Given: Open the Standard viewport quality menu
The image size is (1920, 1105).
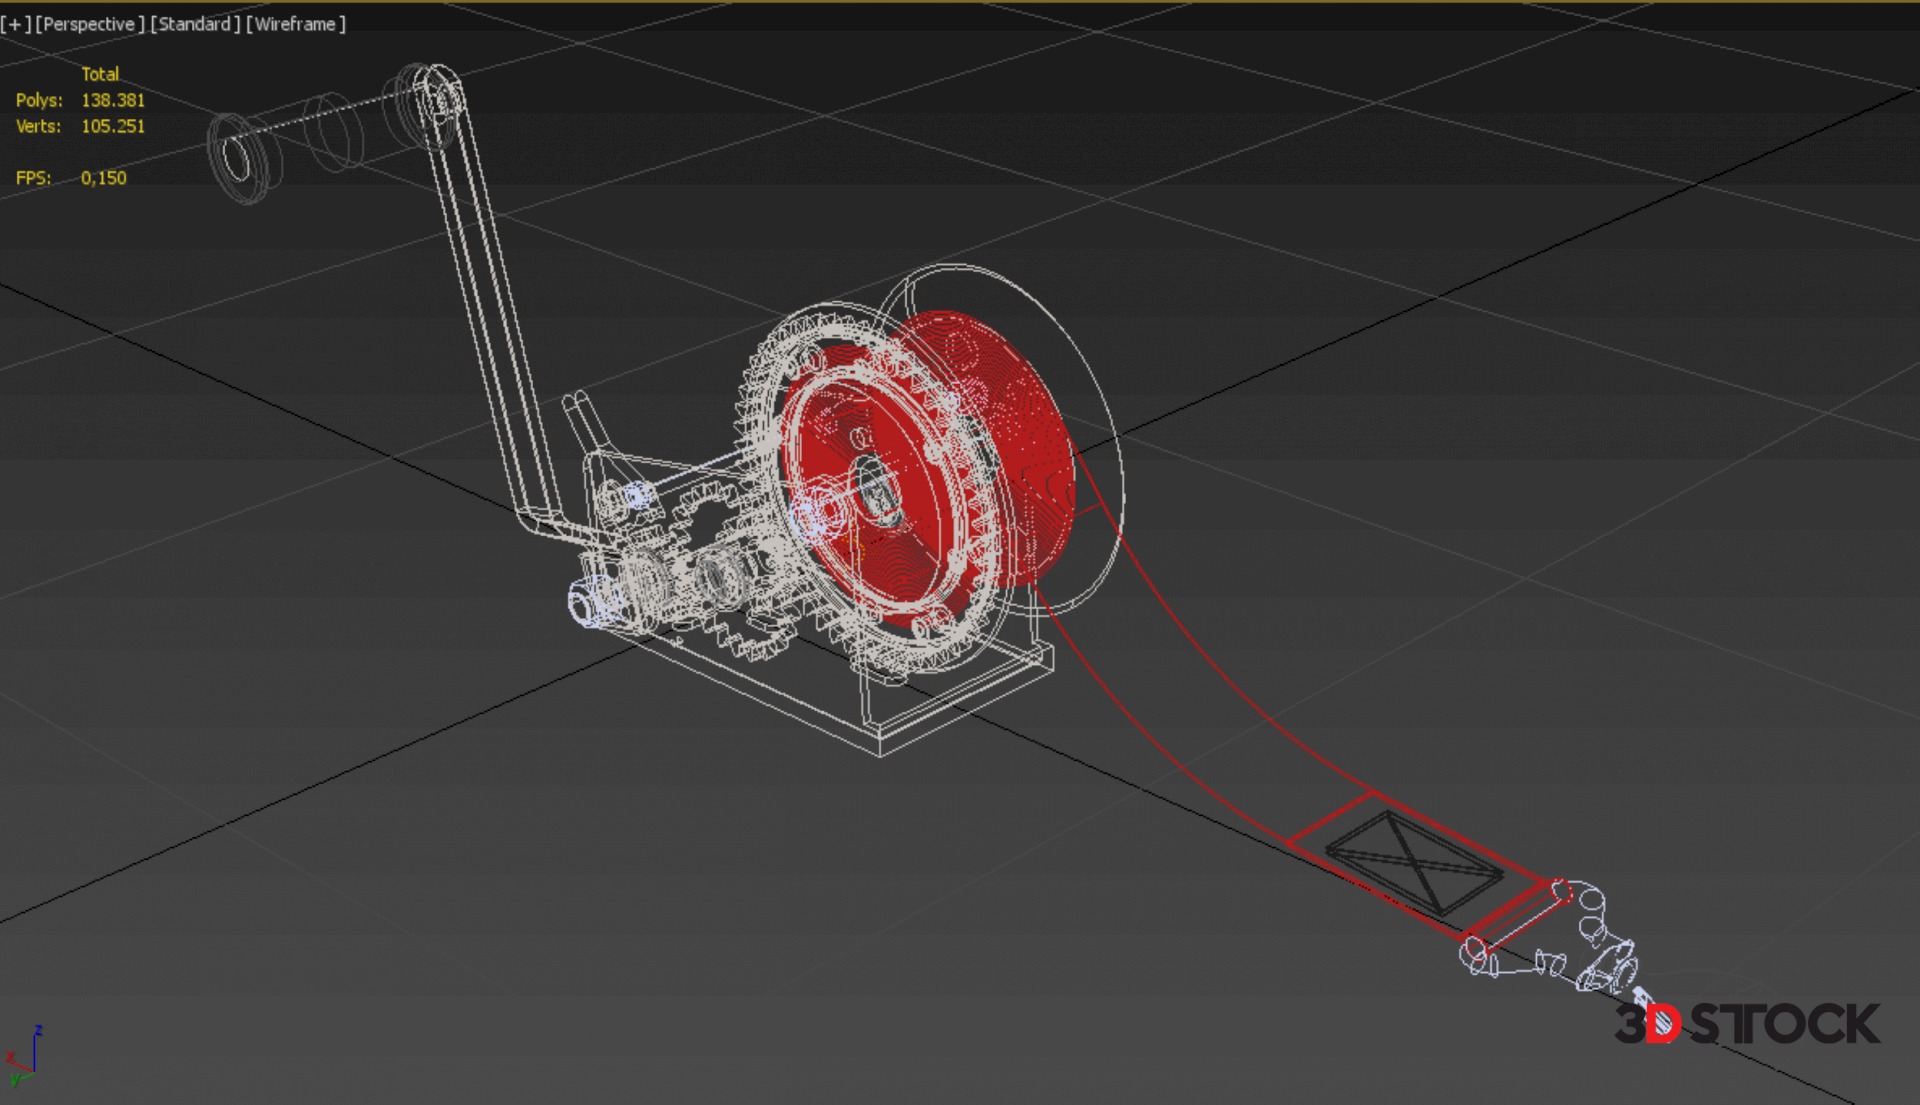Looking at the screenshot, I should pyautogui.click(x=195, y=24).
